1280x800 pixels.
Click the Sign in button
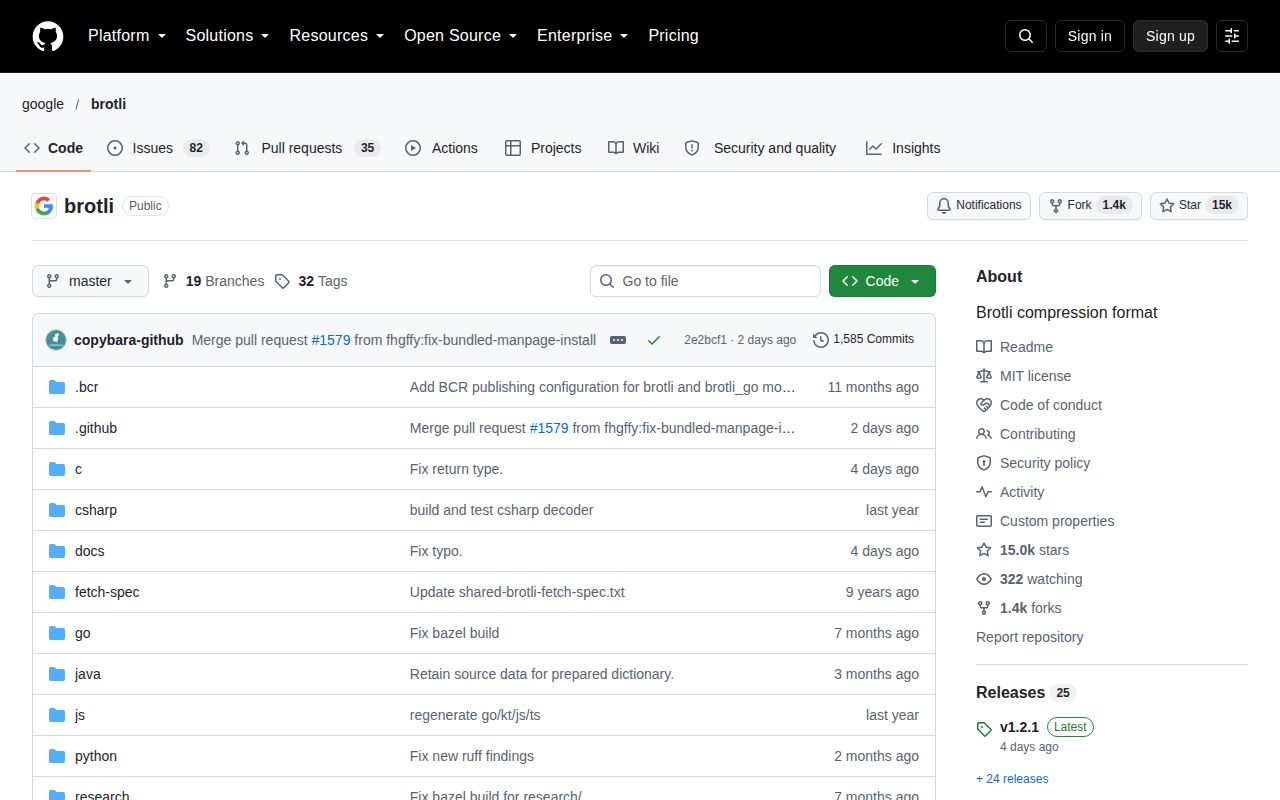(x=1089, y=36)
